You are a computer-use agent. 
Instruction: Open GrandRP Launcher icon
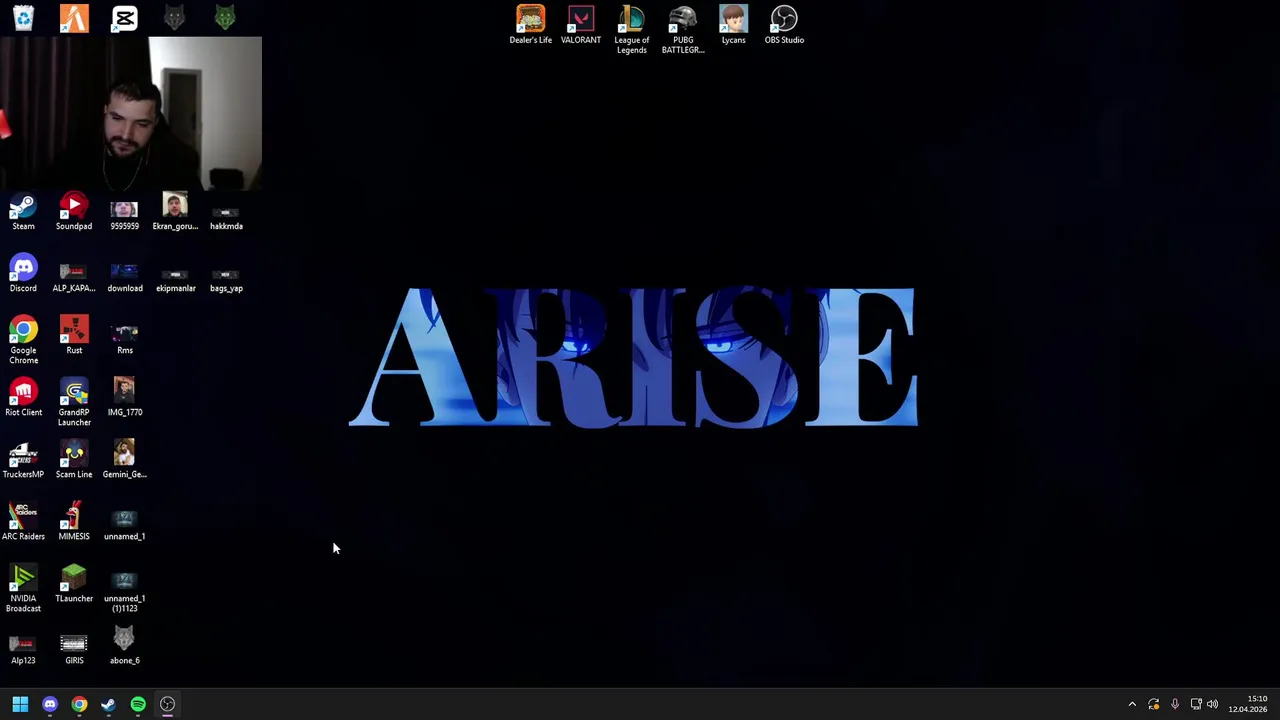click(74, 402)
